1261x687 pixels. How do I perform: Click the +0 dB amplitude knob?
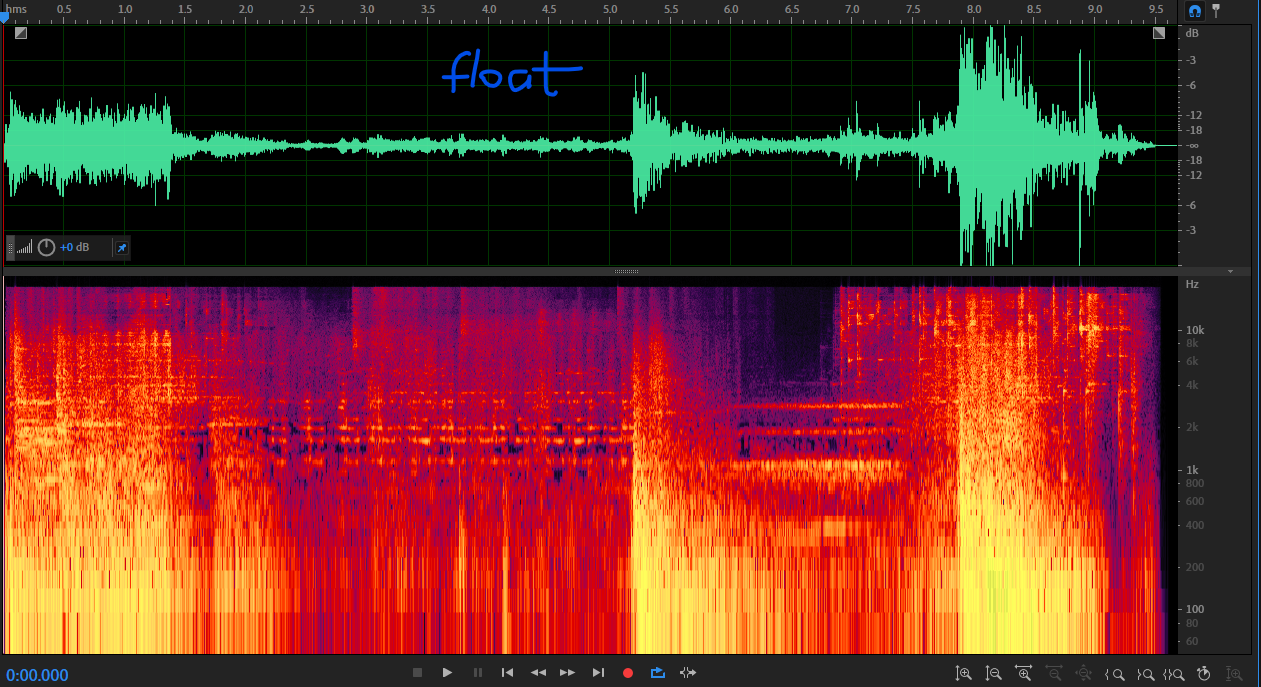46,247
